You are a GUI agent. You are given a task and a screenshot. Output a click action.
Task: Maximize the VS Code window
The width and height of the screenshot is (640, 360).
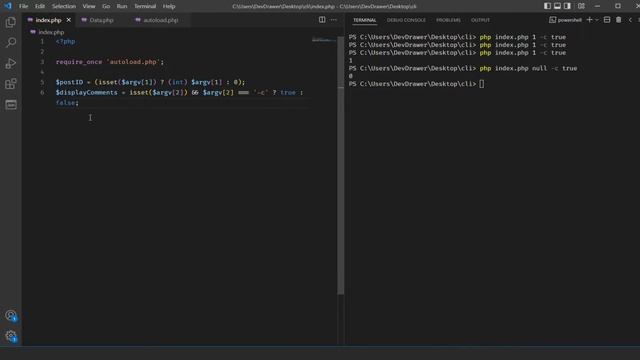618,6
